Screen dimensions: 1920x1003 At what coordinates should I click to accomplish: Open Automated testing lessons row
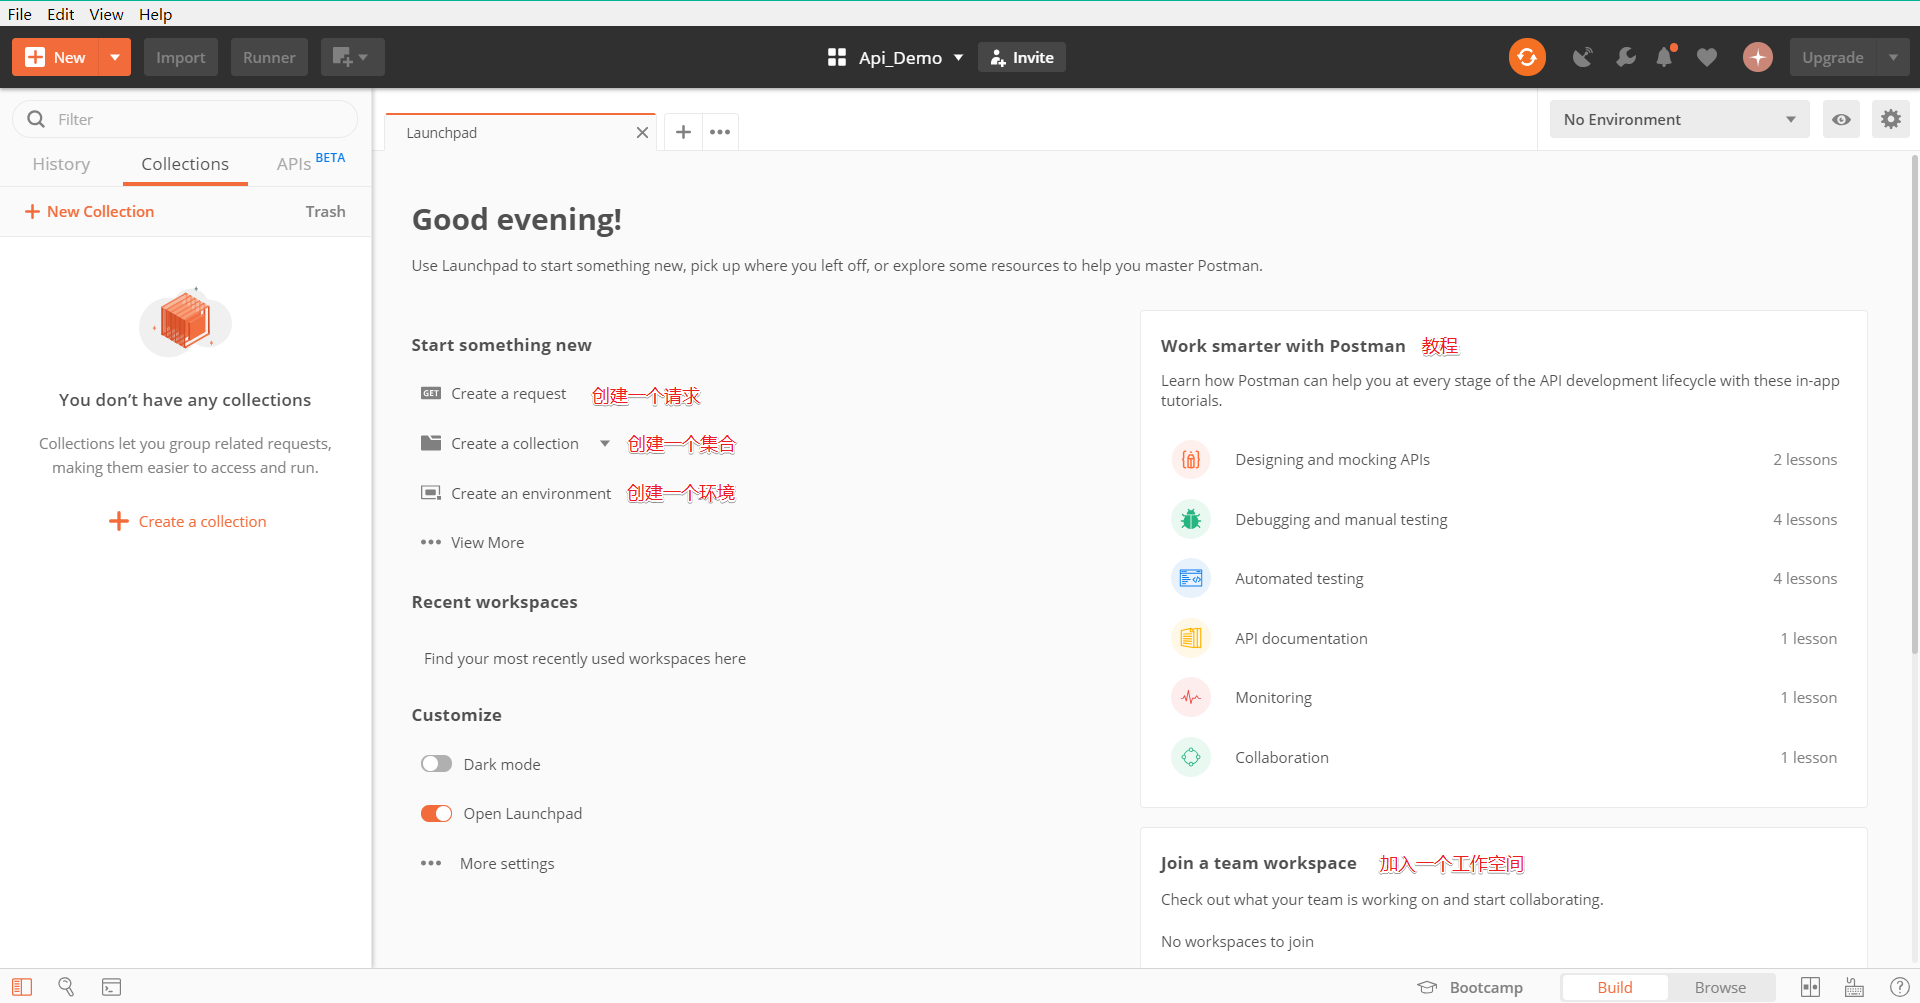pyautogui.click(x=1504, y=578)
